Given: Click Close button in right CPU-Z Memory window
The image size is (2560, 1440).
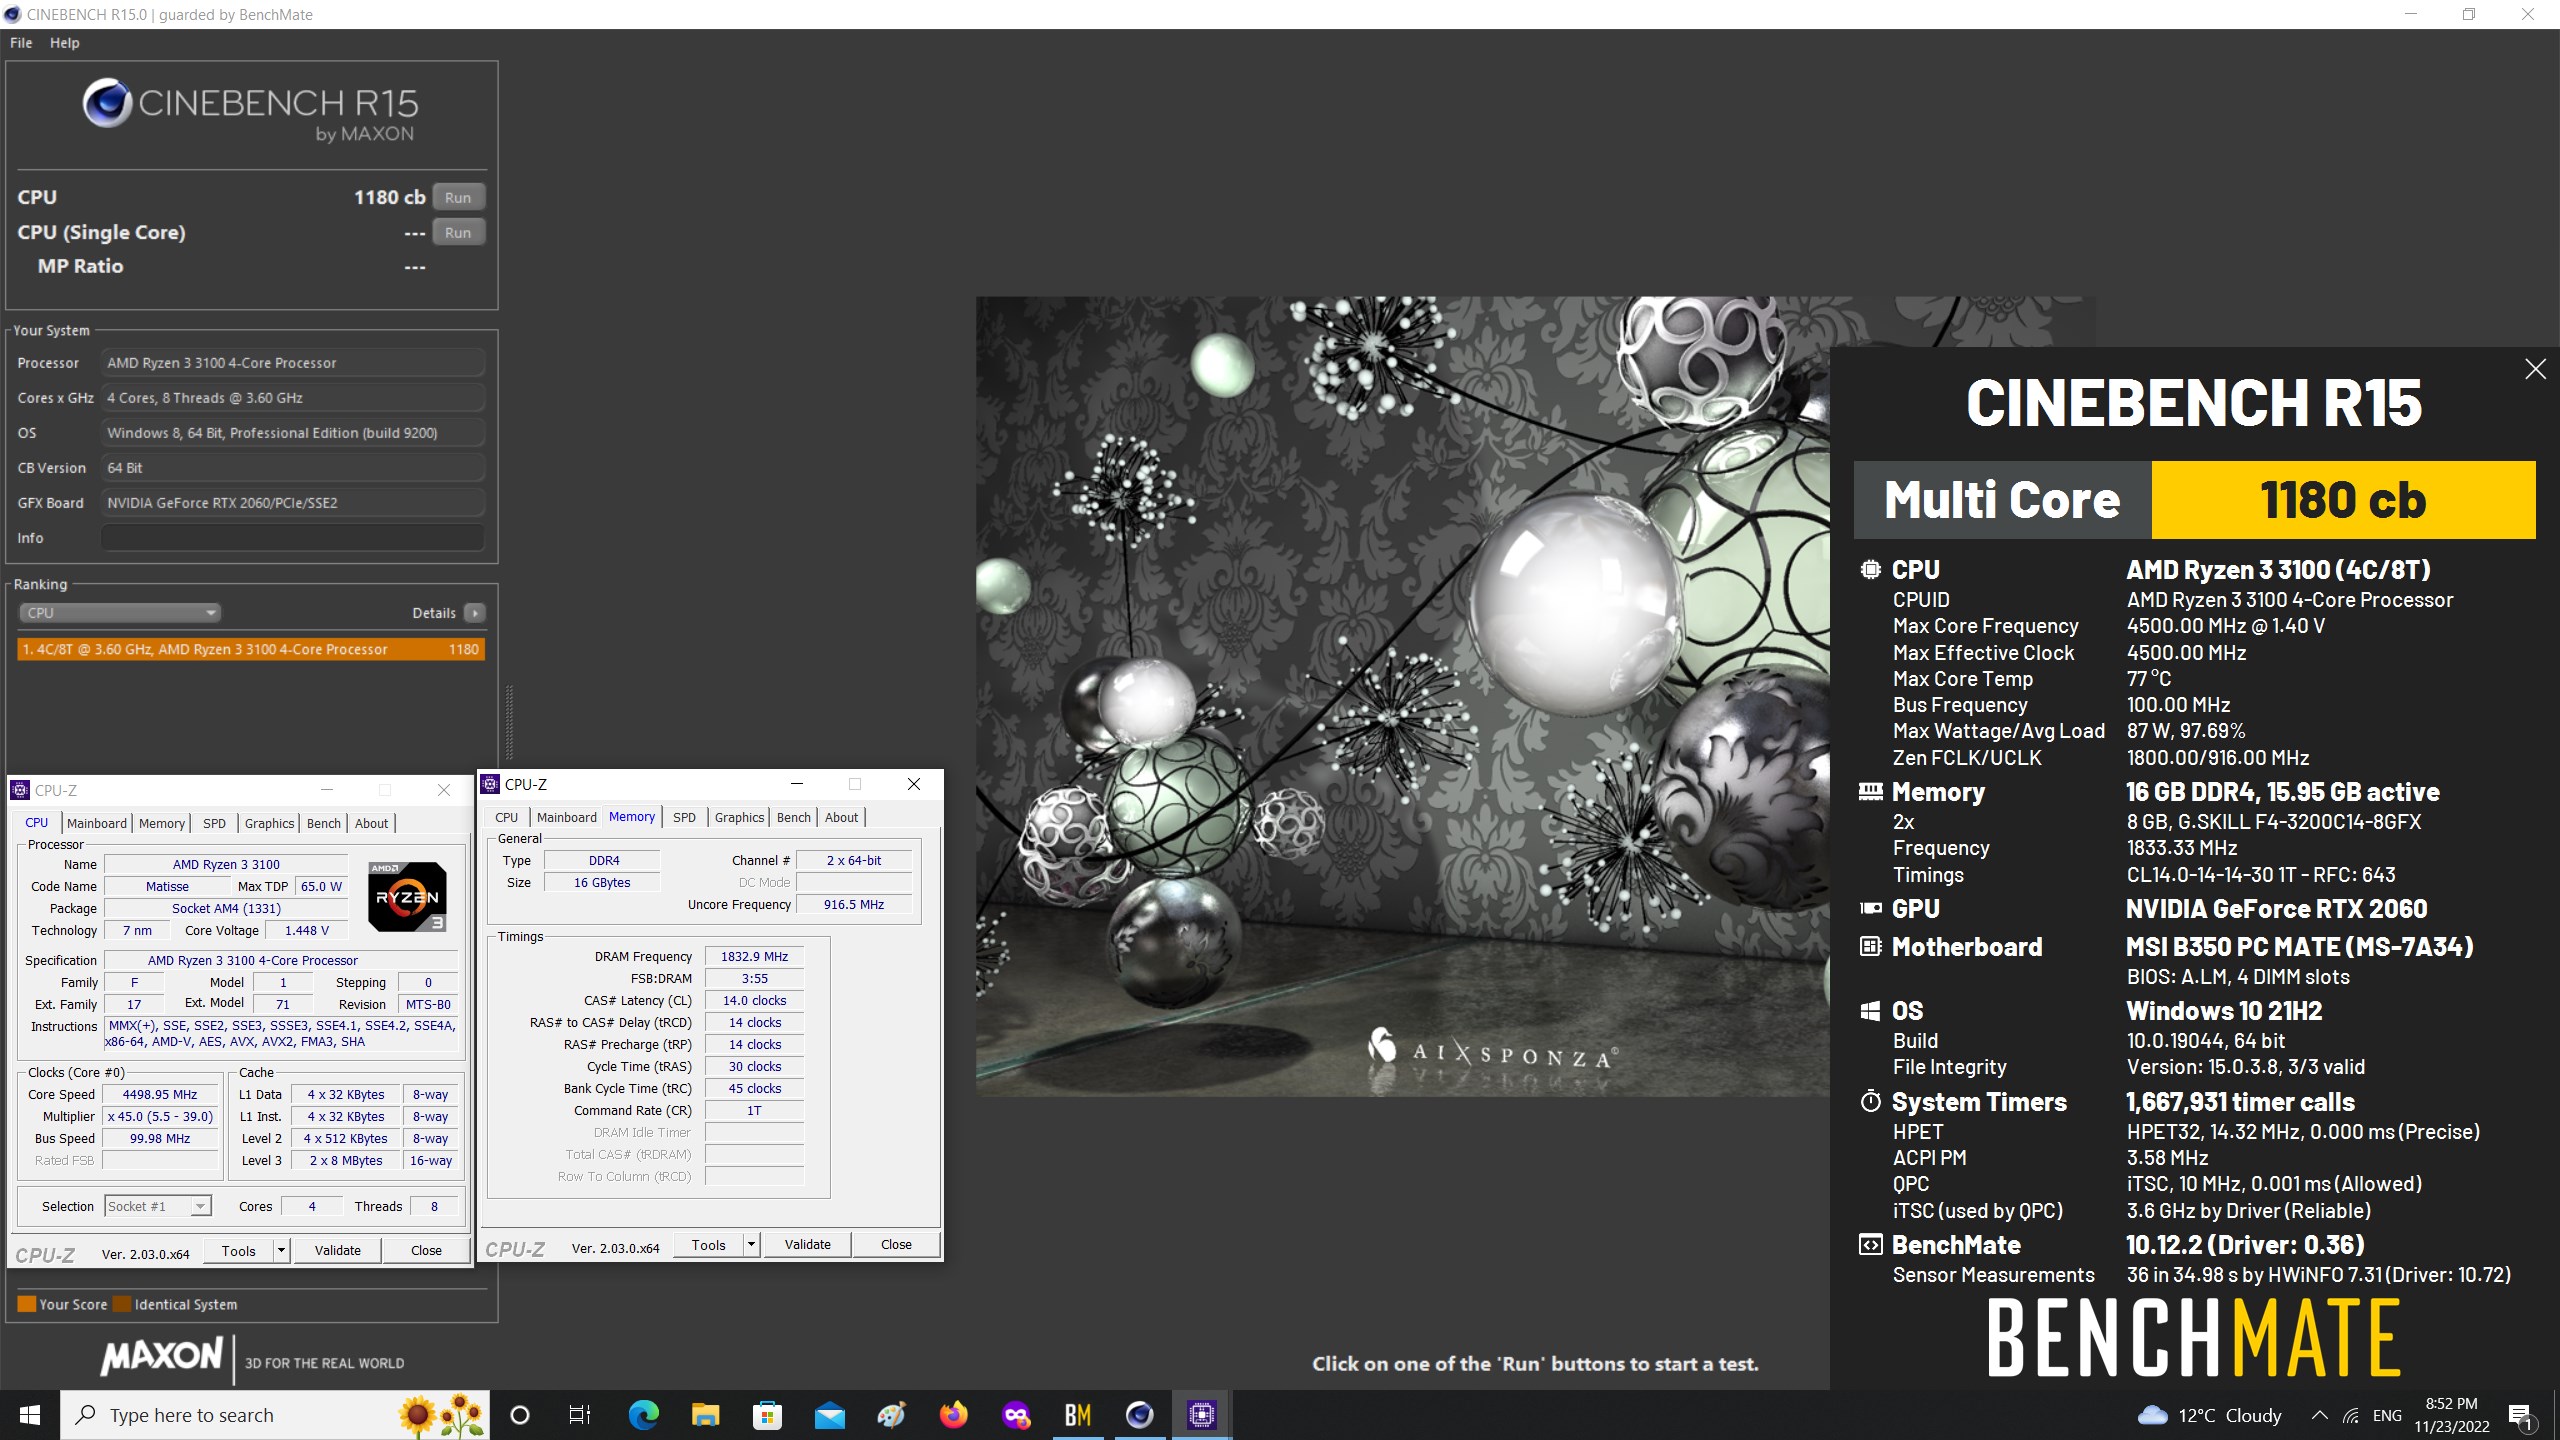Looking at the screenshot, I should pos(896,1245).
